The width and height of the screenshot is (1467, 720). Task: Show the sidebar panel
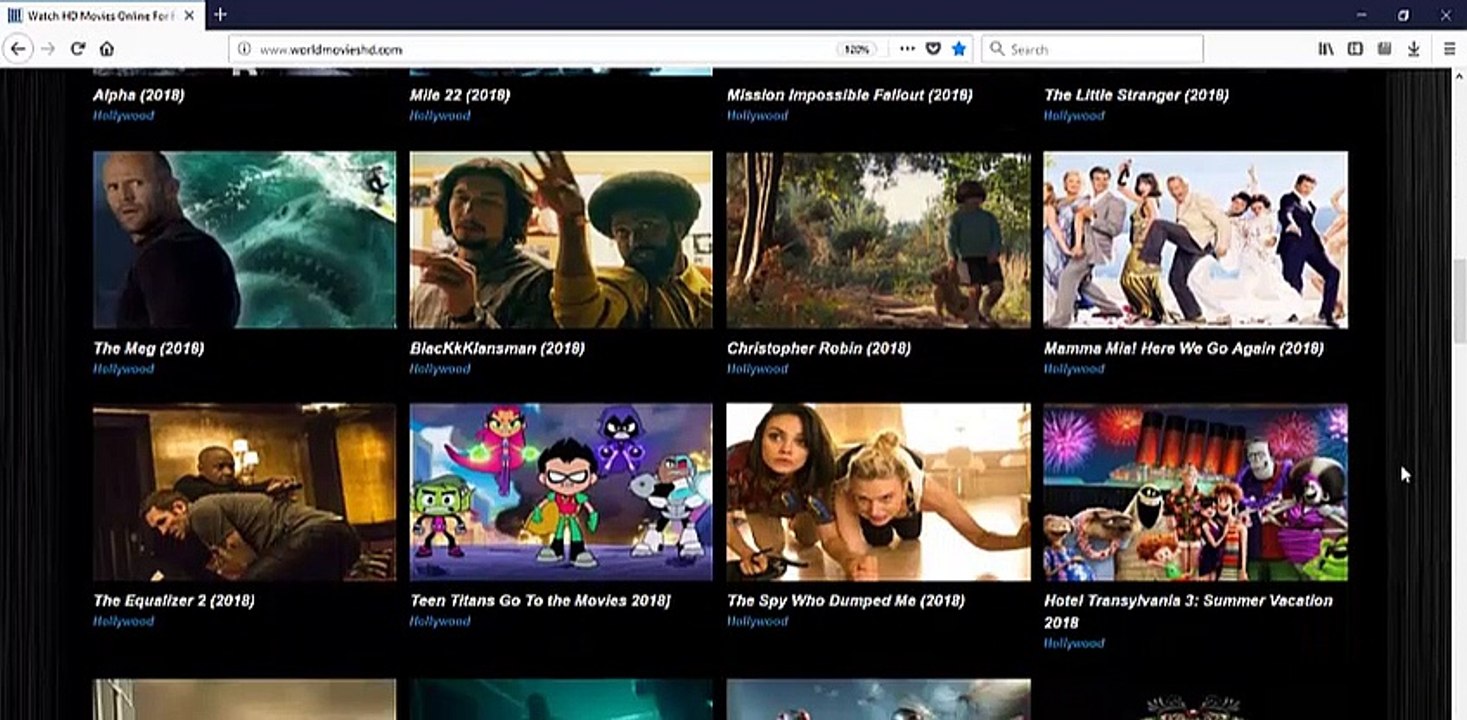pos(1355,49)
